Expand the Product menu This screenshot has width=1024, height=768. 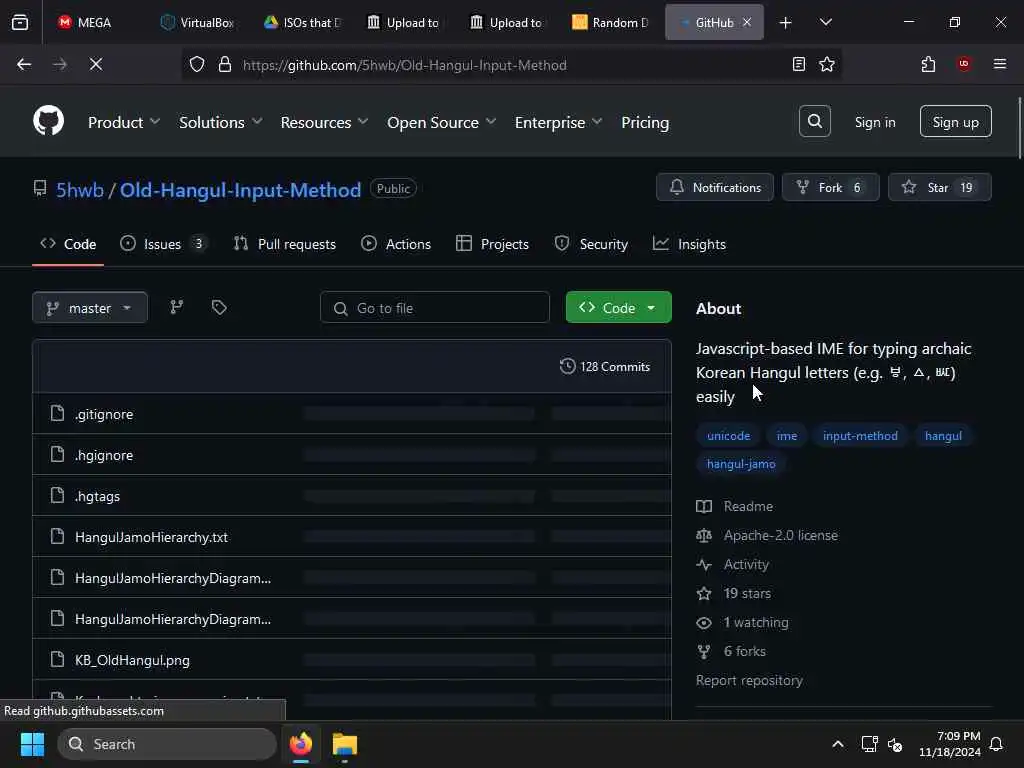pyautogui.click(x=123, y=122)
